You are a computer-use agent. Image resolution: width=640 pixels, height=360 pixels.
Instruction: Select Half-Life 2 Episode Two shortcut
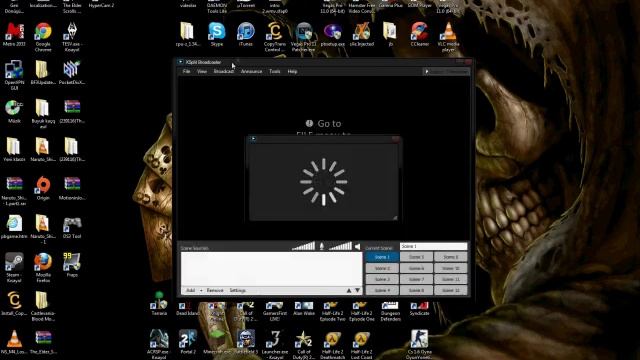[333, 311]
